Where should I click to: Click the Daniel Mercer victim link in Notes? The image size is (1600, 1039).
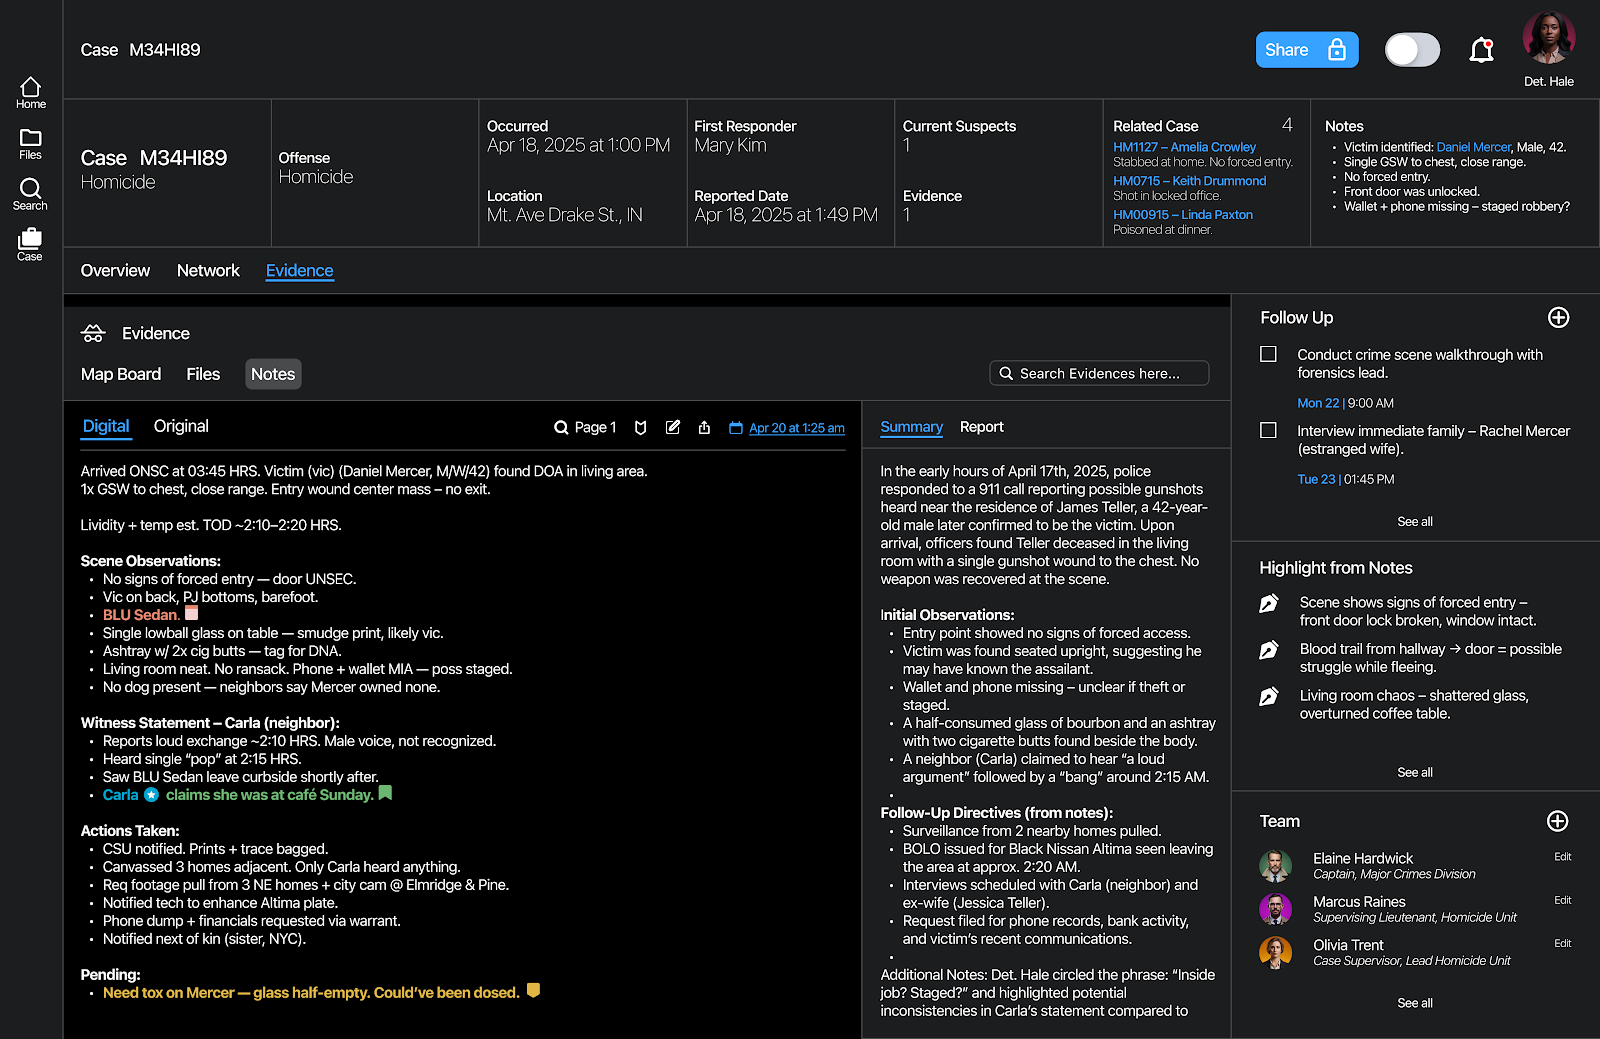1473,147
